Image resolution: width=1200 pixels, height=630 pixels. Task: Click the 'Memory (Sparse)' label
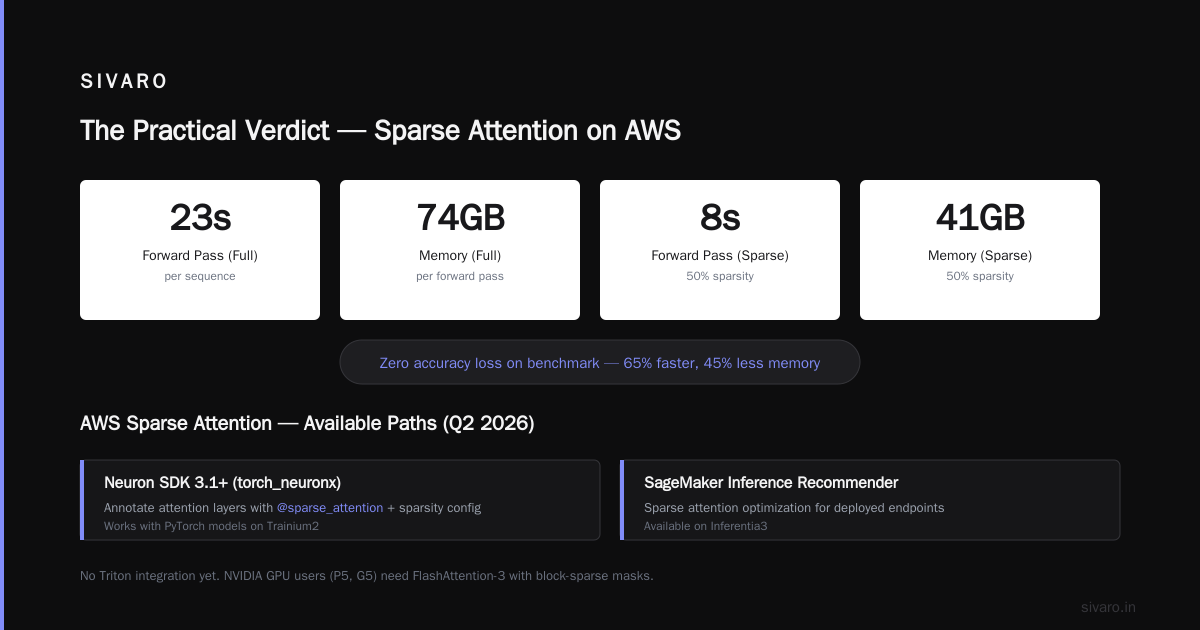(980, 256)
